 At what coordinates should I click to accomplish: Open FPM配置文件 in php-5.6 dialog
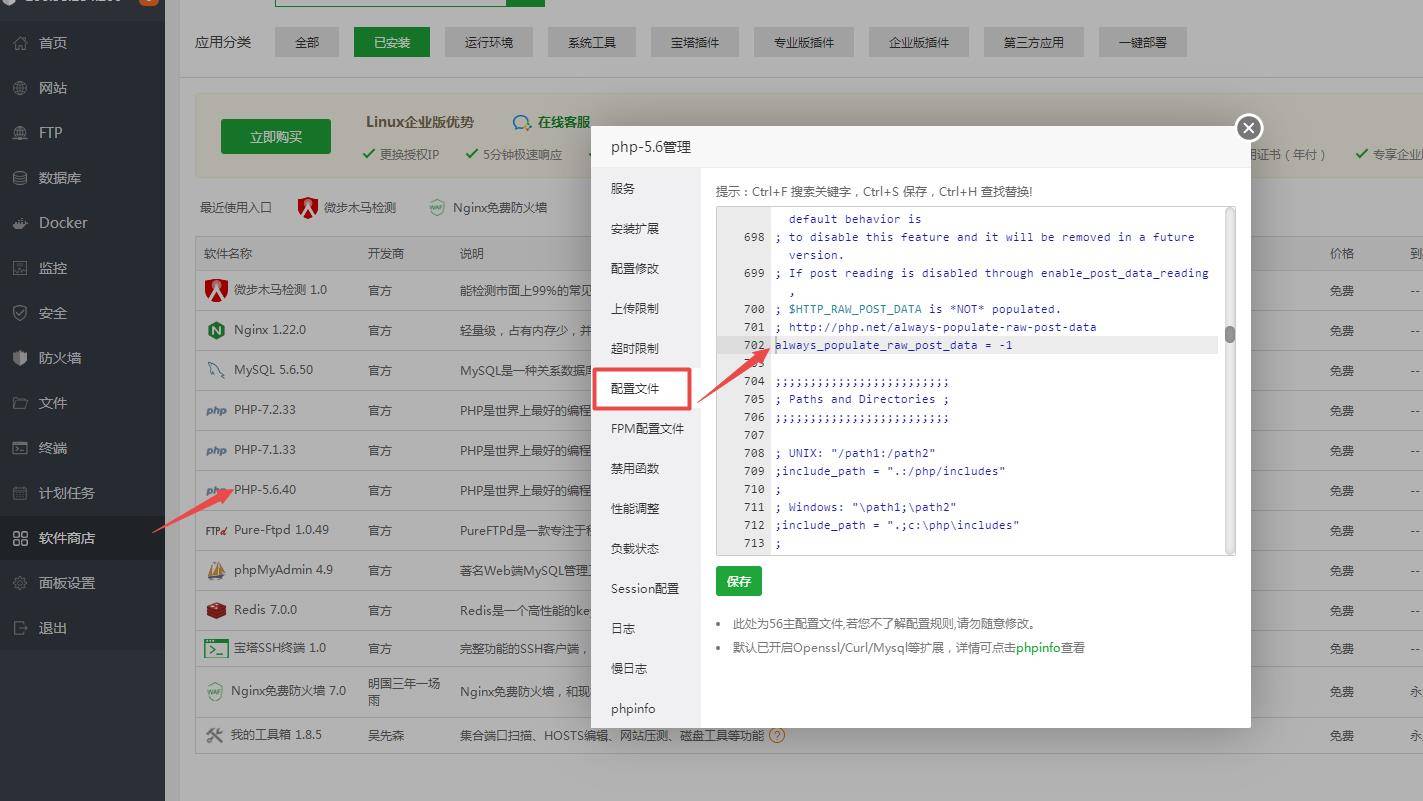(x=646, y=428)
